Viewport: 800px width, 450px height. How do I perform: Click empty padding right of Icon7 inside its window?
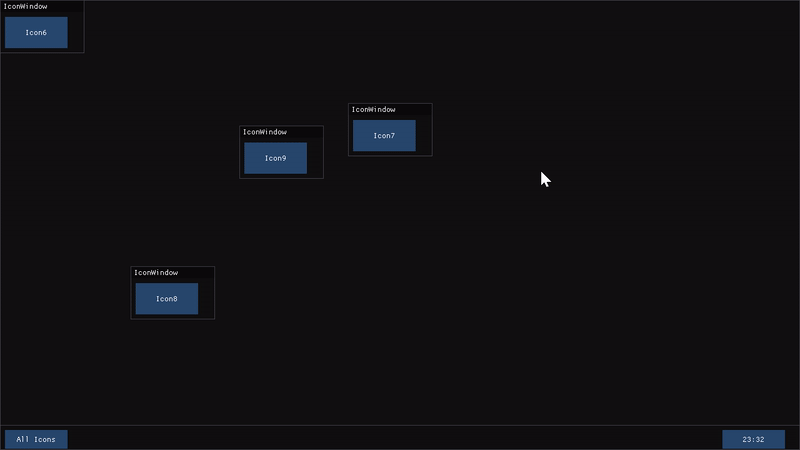(424, 135)
